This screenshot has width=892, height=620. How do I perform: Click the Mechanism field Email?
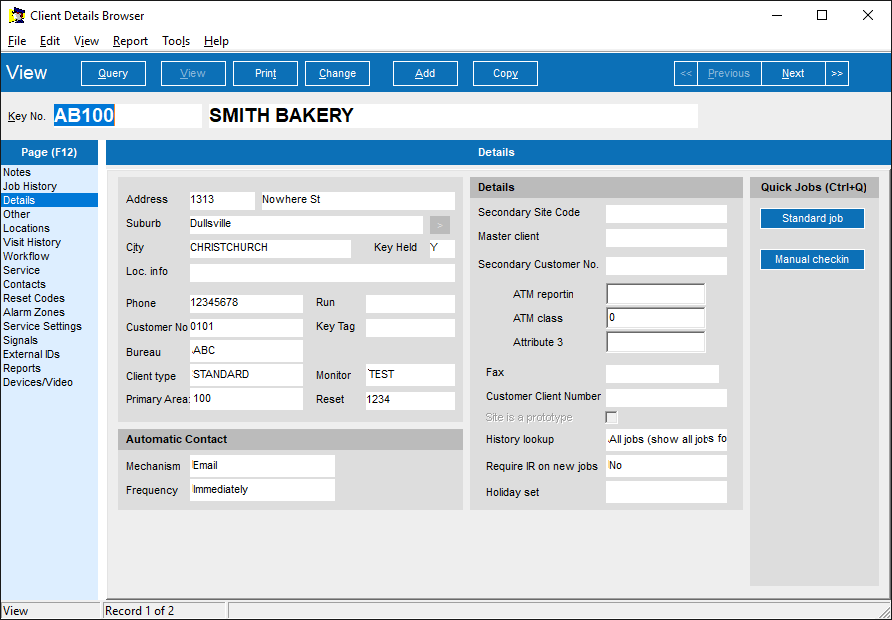click(262, 466)
